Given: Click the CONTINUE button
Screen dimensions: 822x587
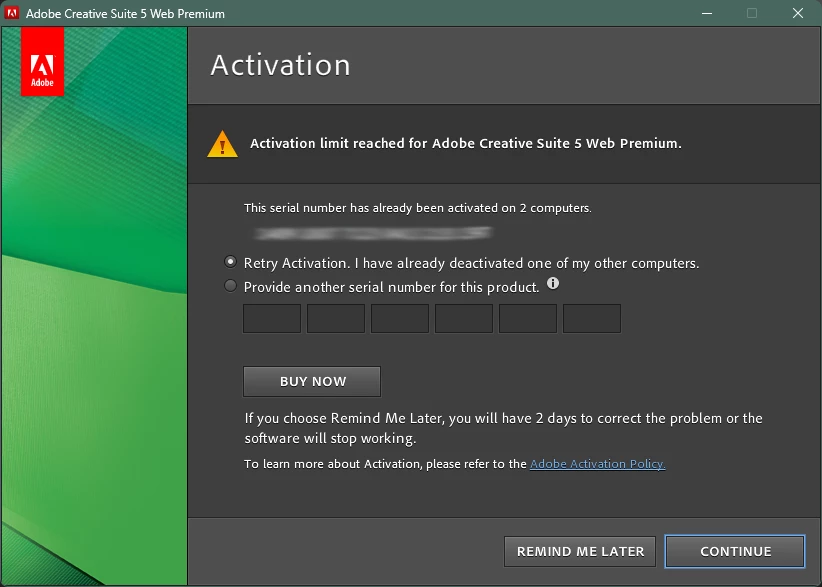Looking at the screenshot, I should tap(735, 551).
